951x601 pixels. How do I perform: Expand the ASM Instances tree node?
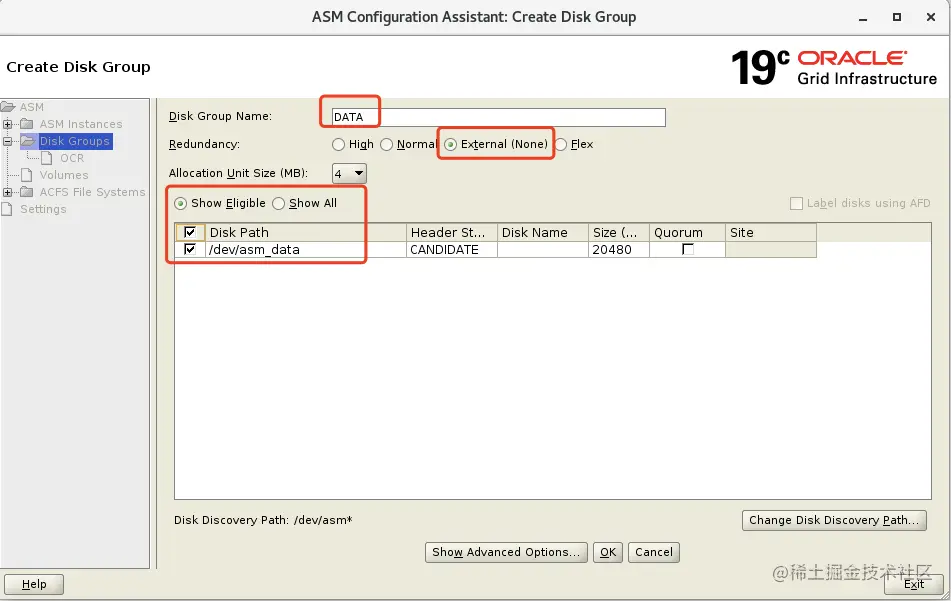(x=7, y=124)
